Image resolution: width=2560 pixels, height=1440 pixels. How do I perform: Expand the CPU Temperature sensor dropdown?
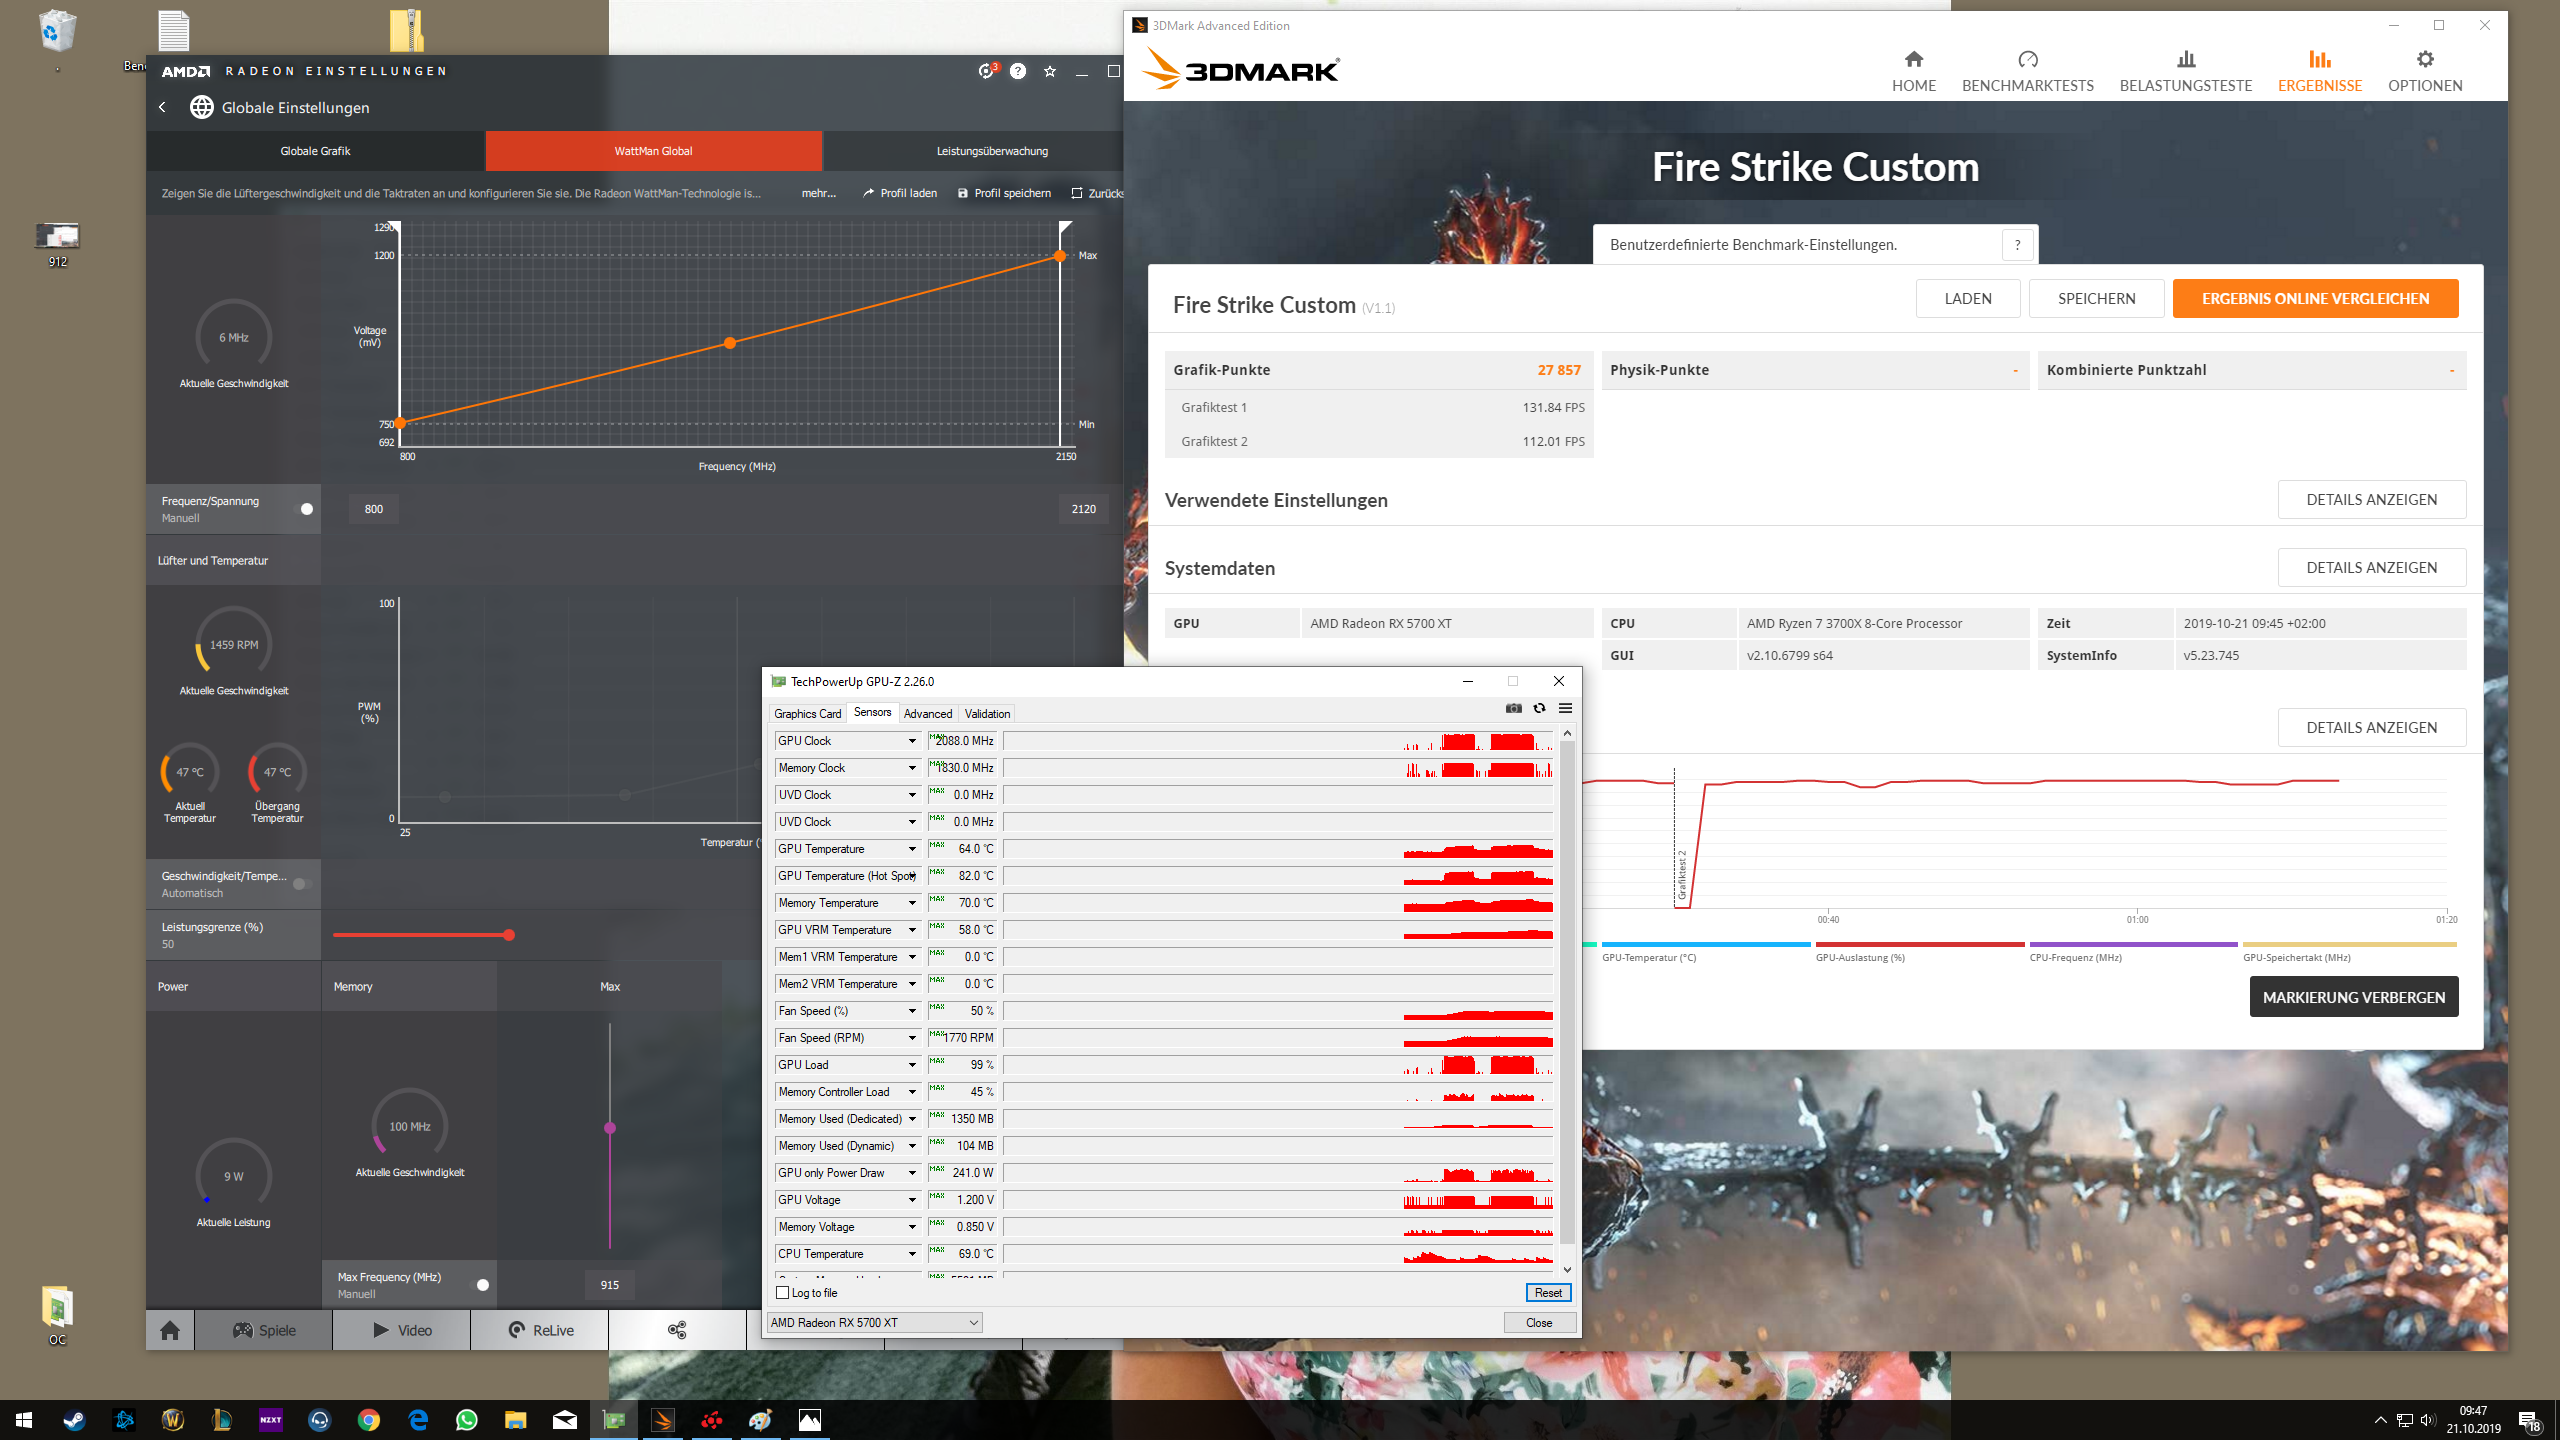point(912,1254)
